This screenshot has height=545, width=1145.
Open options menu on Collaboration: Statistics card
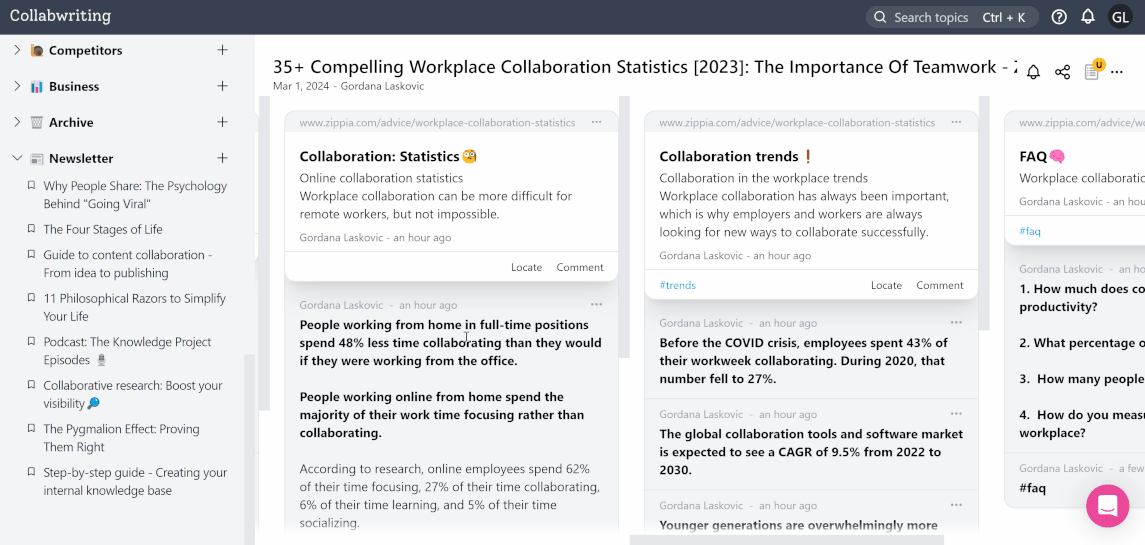[596, 122]
